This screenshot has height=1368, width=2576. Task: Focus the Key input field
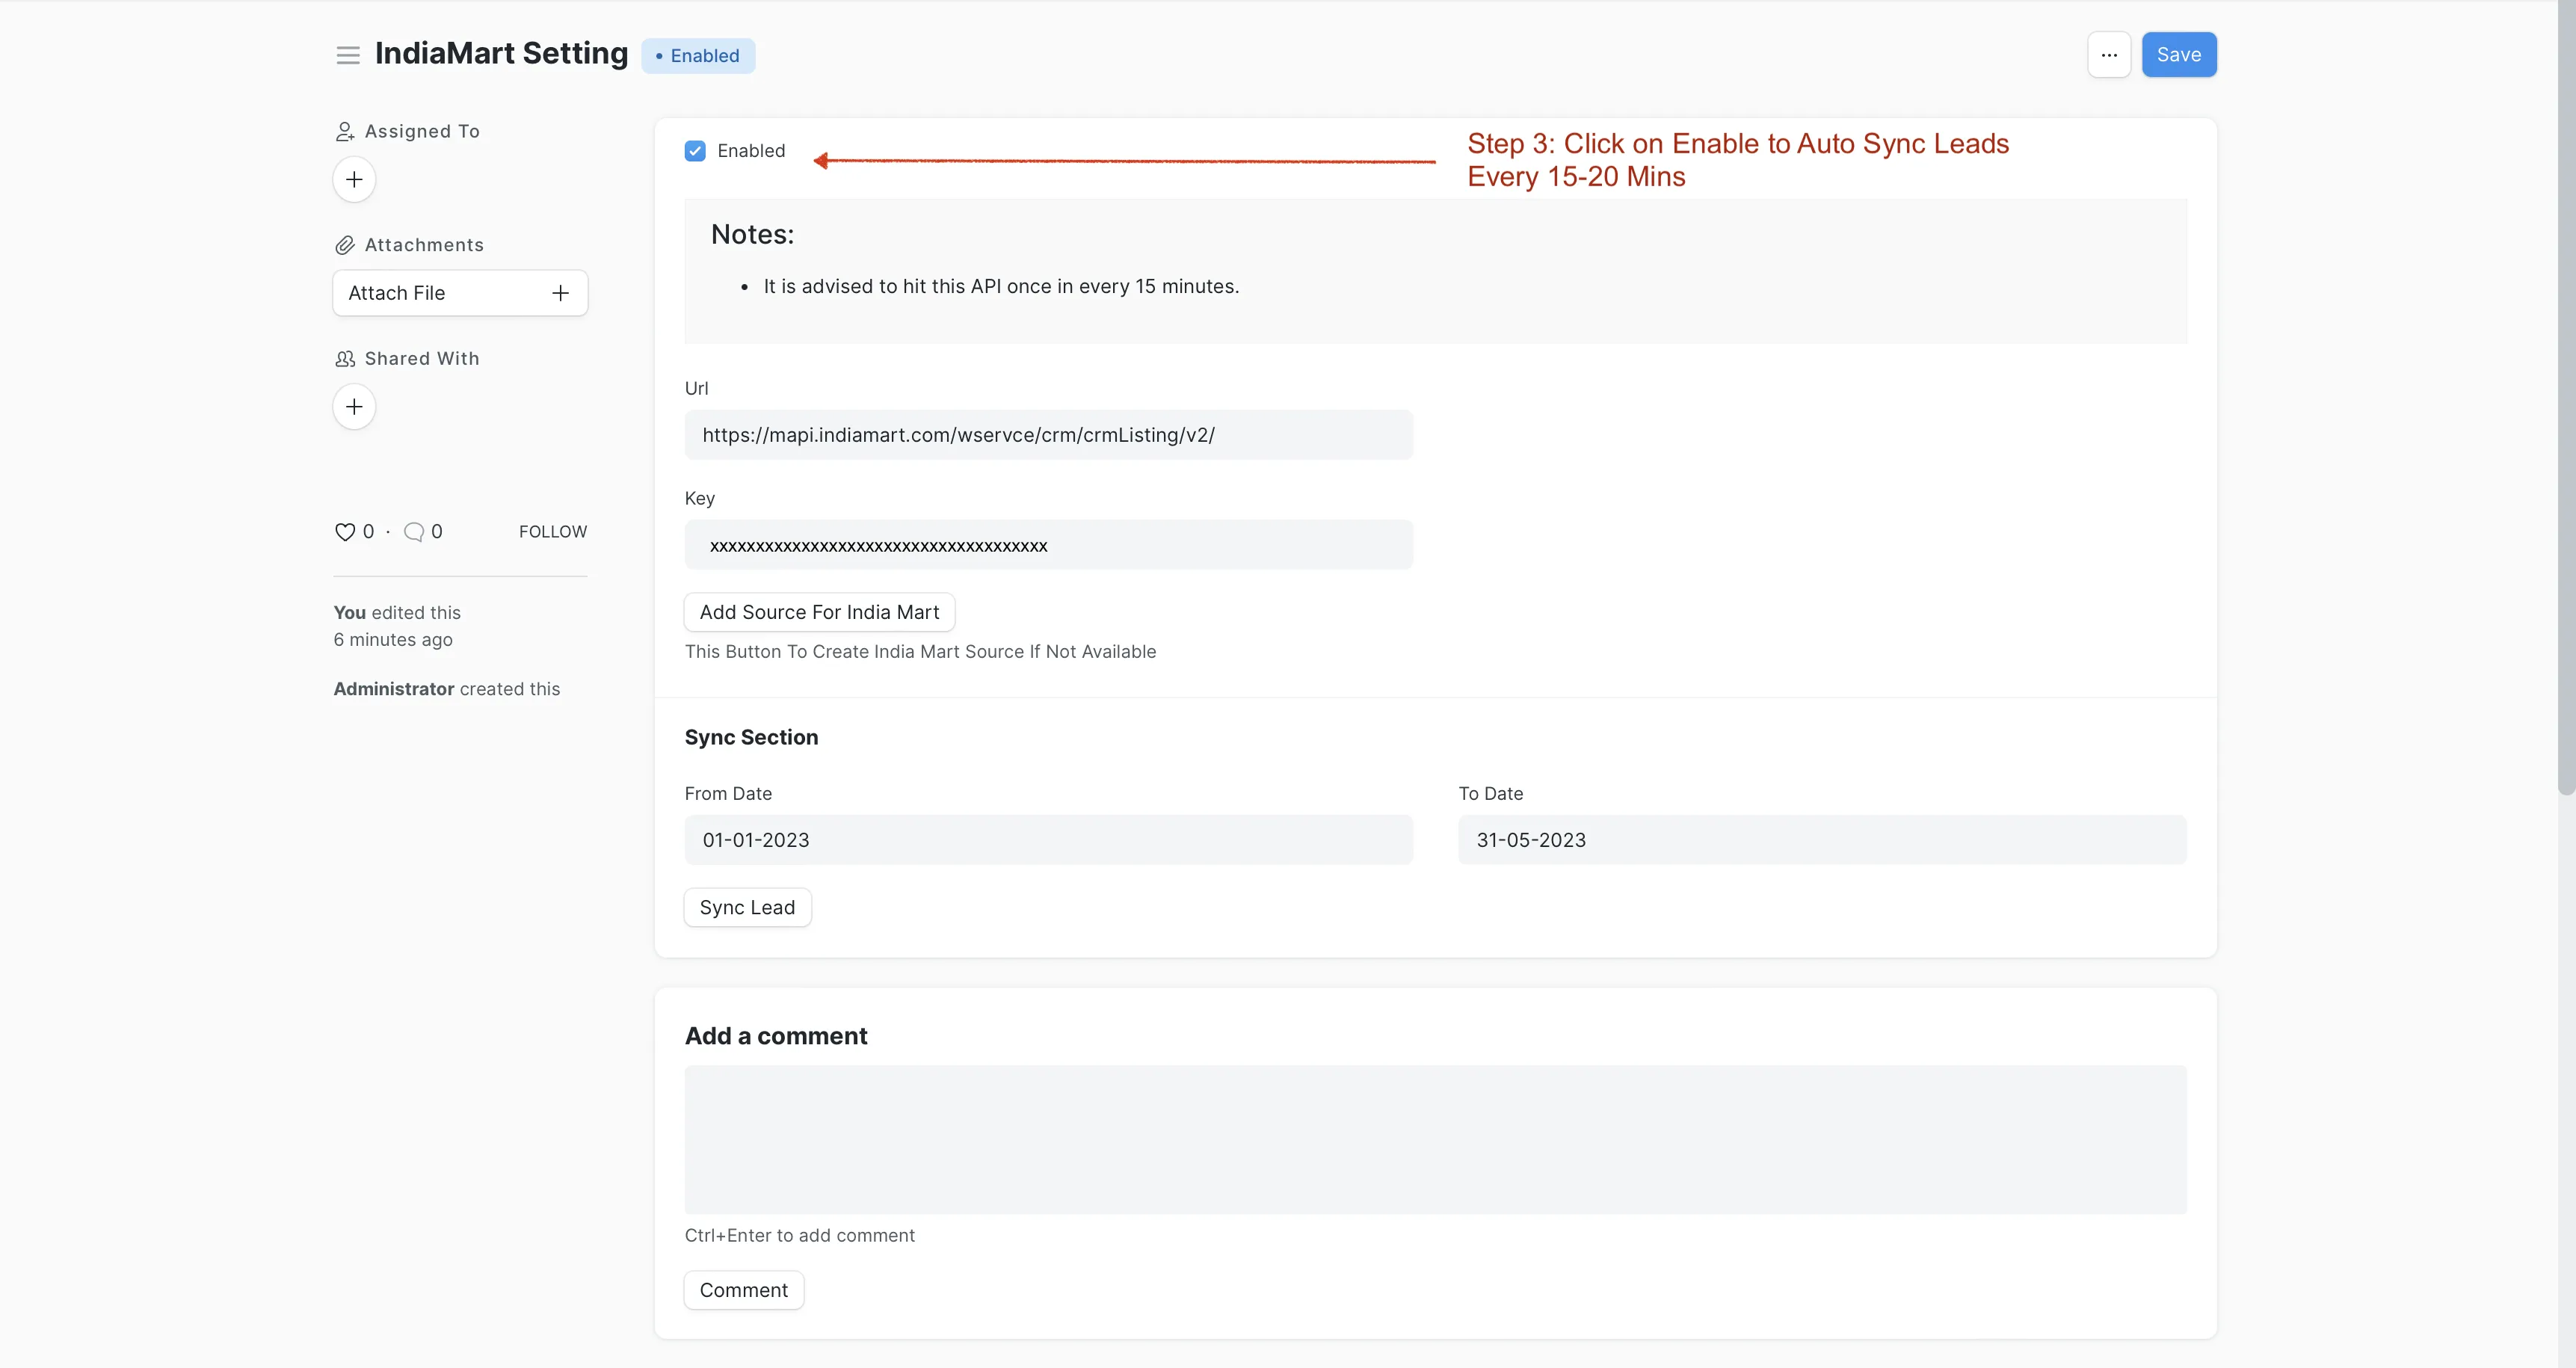pyautogui.click(x=1048, y=545)
